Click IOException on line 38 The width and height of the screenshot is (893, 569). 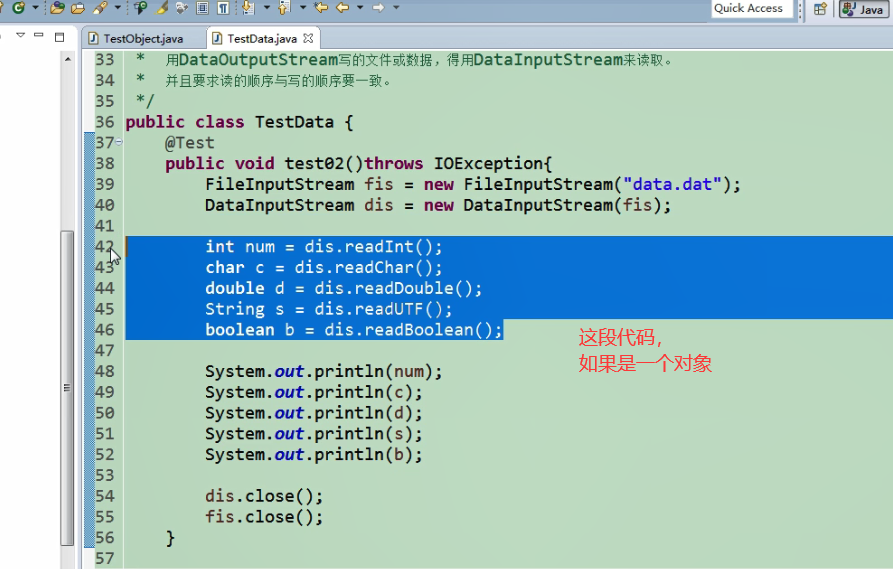(488, 163)
